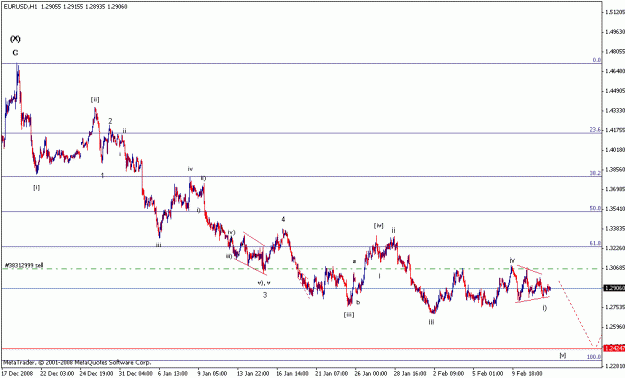Click the 1.40180 price axis value
Image resolution: width=625 pixels, height=378 pixels.
615,150
